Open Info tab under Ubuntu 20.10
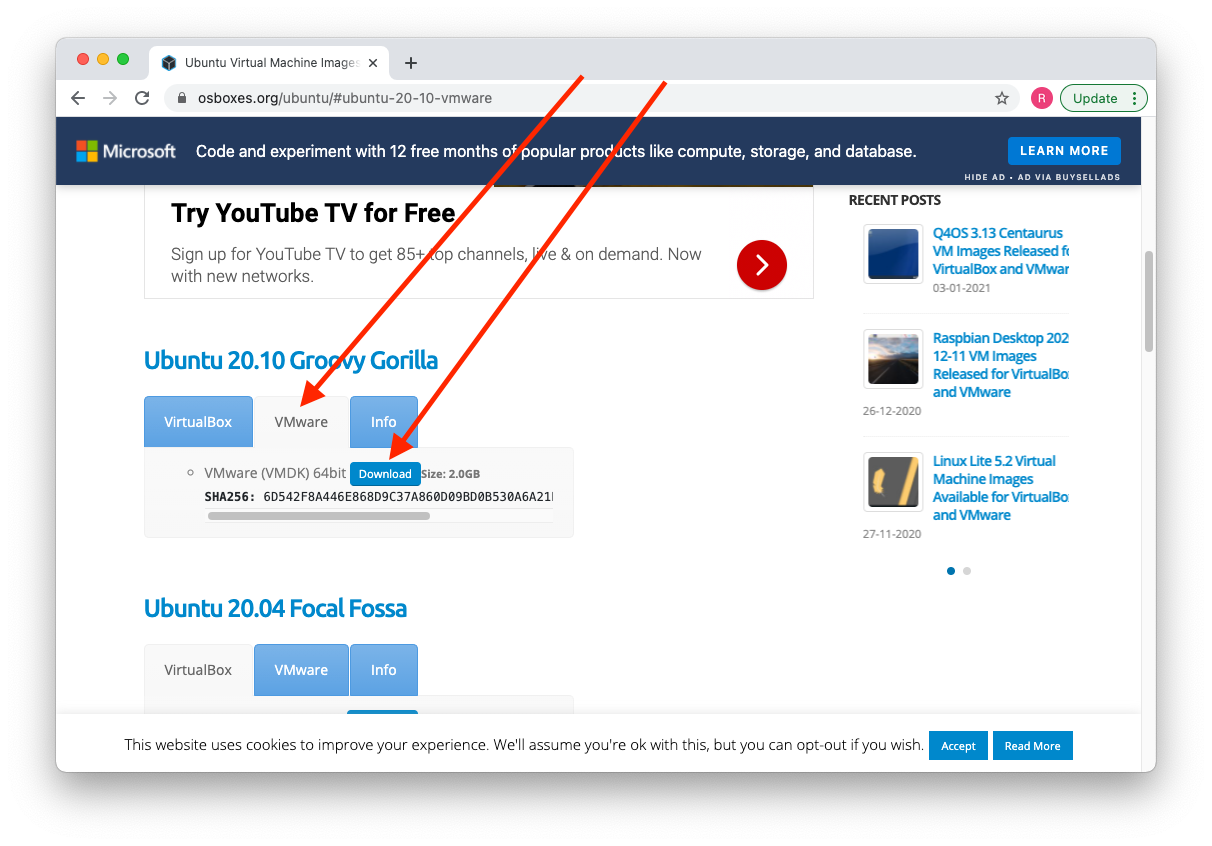This screenshot has width=1212, height=846. point(384,422)
